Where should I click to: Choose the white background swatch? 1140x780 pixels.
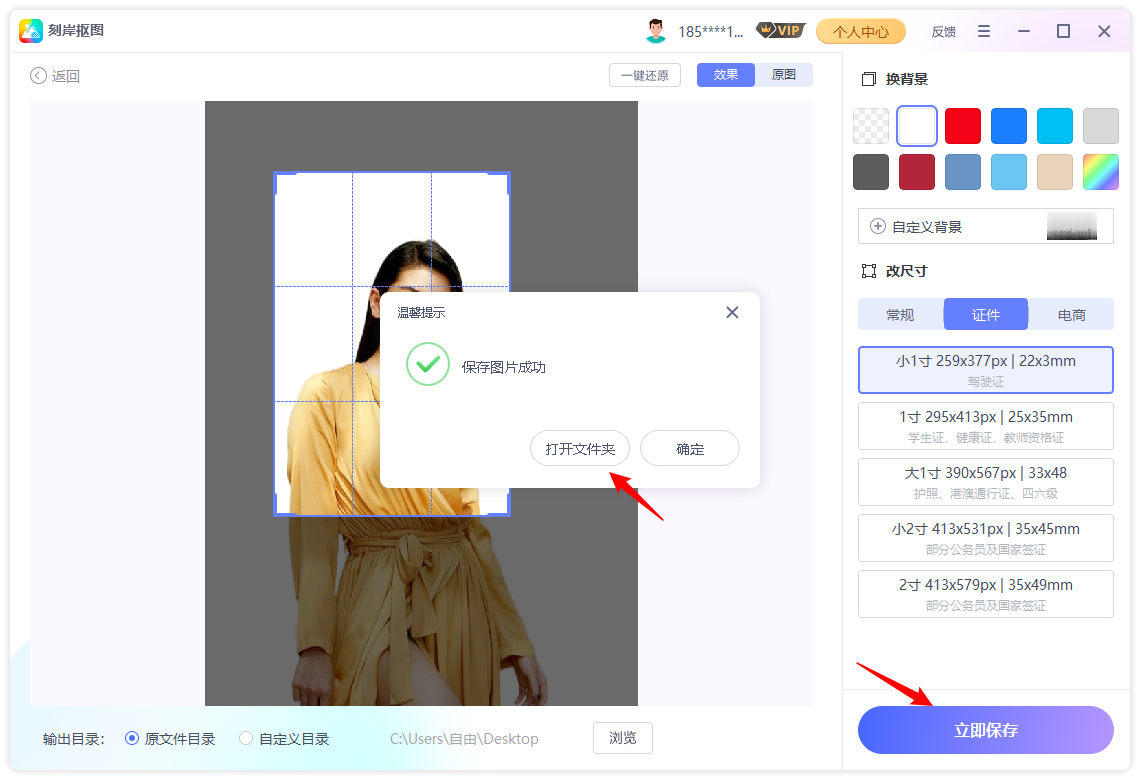[917, 126]
